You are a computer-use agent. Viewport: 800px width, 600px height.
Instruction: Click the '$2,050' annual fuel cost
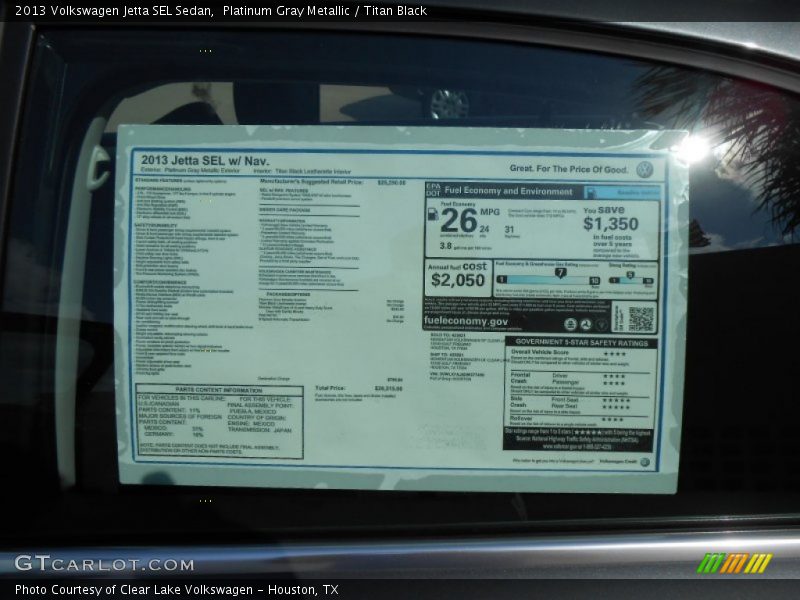(458, 280)
